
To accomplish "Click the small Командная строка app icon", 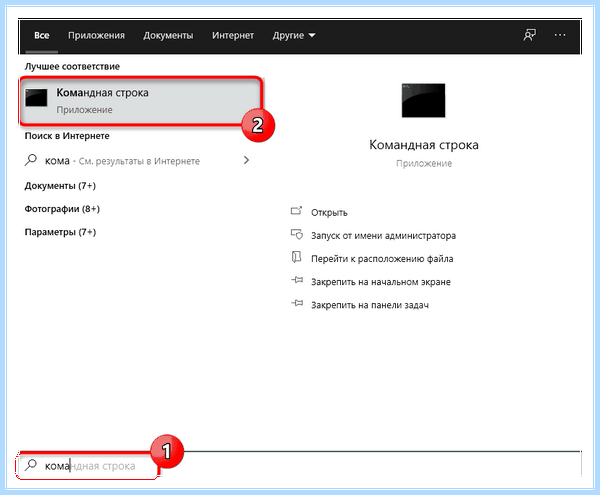I will point(36,98).
